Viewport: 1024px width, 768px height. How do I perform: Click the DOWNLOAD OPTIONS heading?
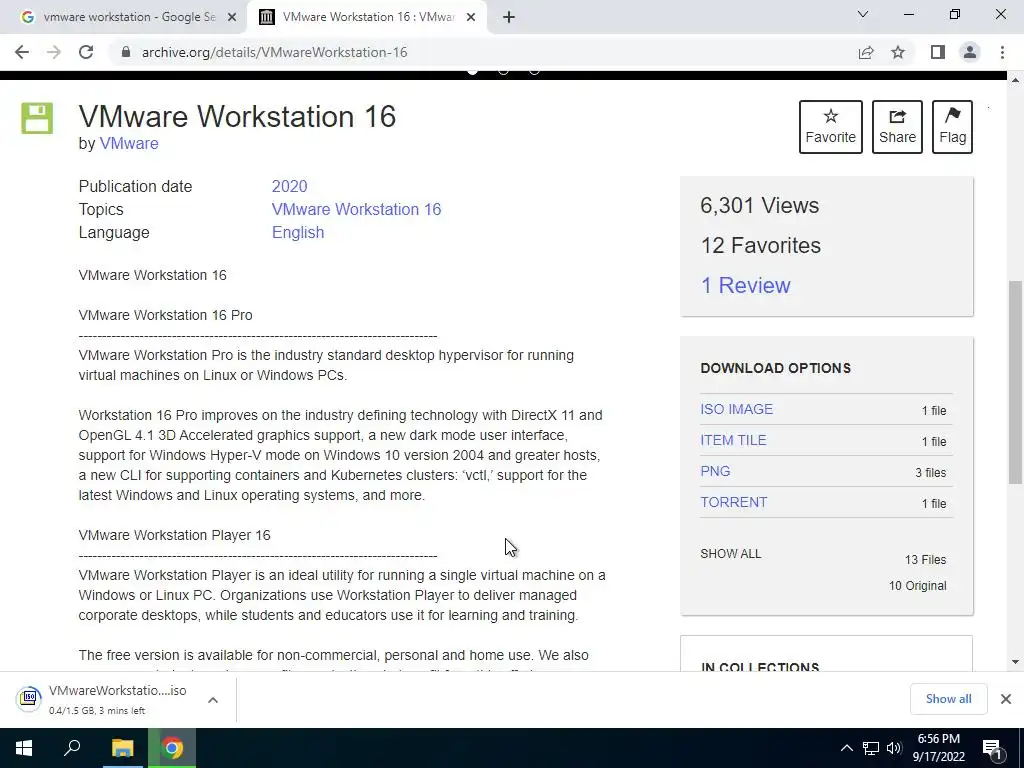coord(775,368)
